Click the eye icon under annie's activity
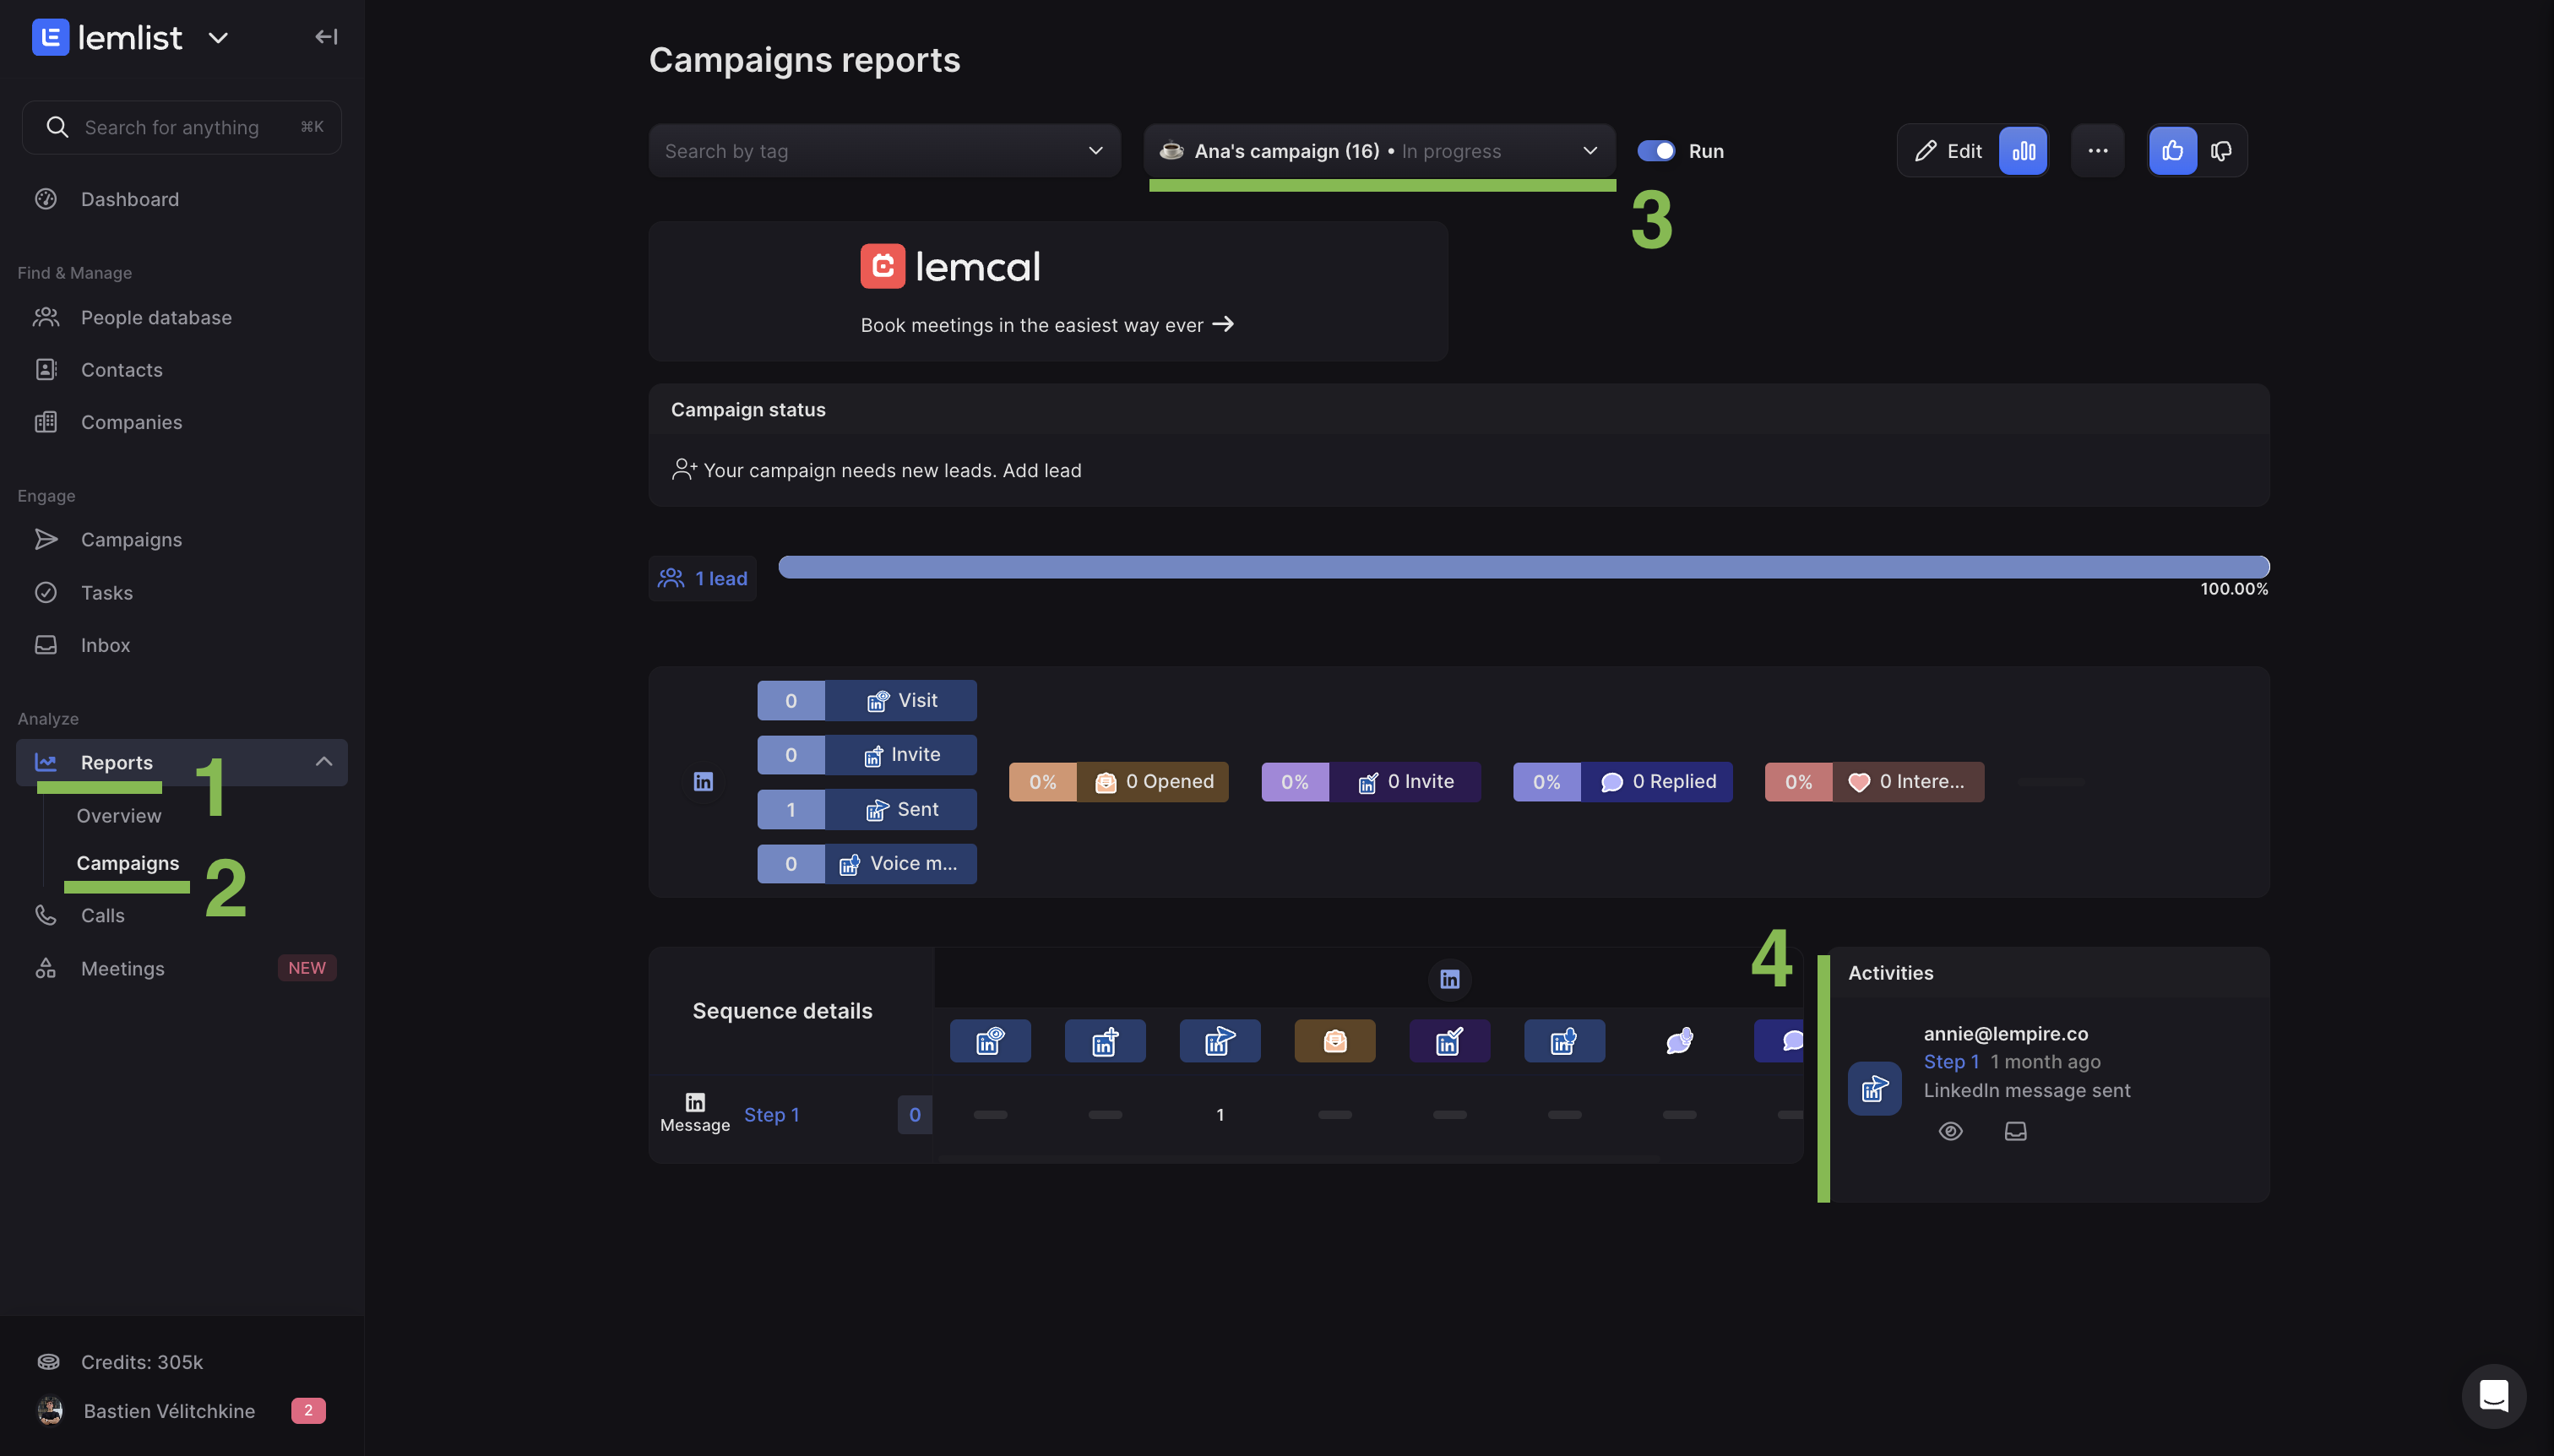This screenshot has width=2554, height=1456. coord(1951,1131)
